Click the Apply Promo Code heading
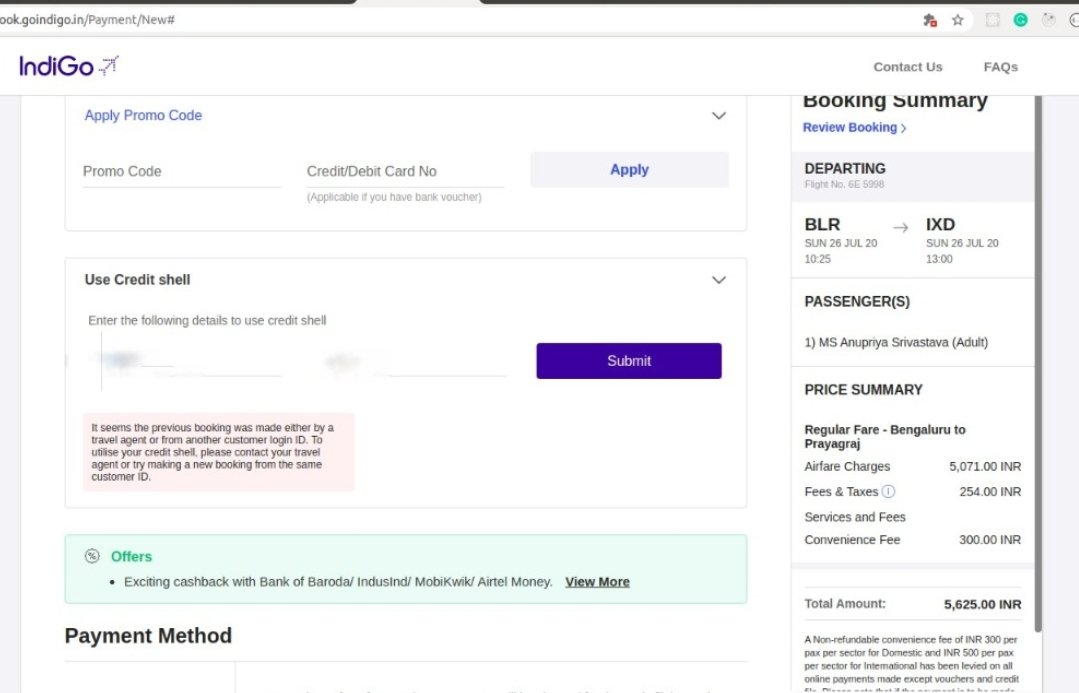Image resolution: width=1079 pixels, height=693 pixels. click(x=143, y=115)
